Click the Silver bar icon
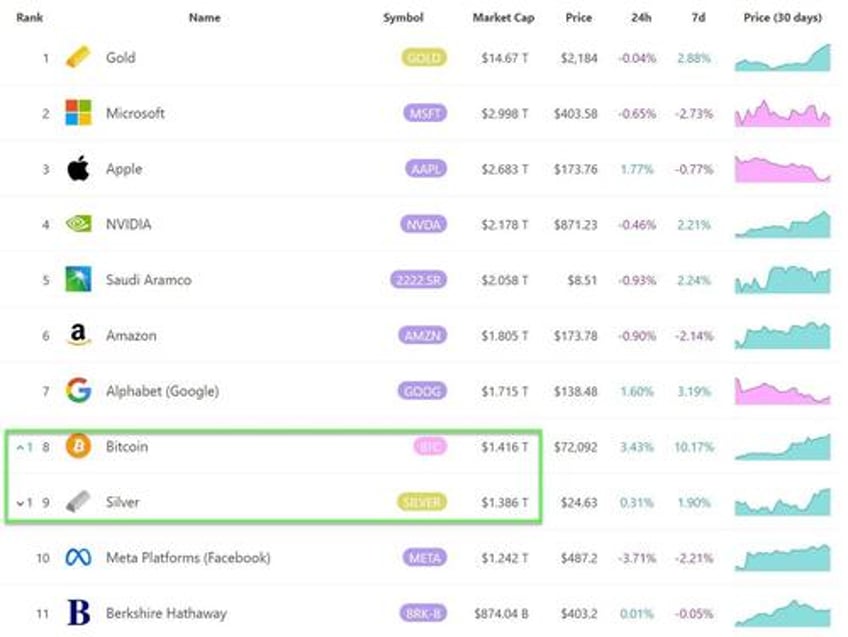848x637 pixels. click(78, 501)
